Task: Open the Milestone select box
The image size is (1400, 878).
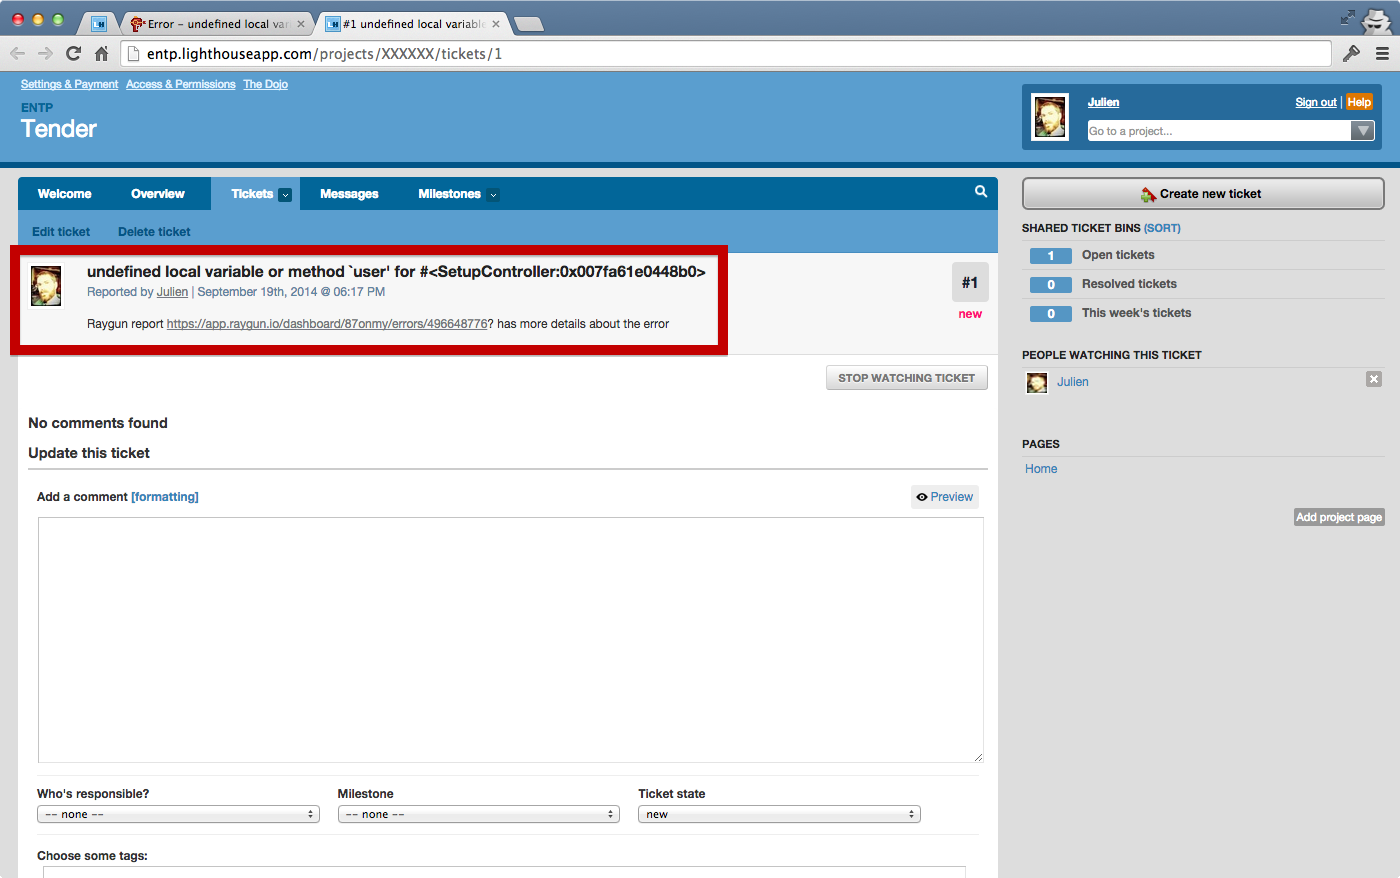Action: click(479, 814)
